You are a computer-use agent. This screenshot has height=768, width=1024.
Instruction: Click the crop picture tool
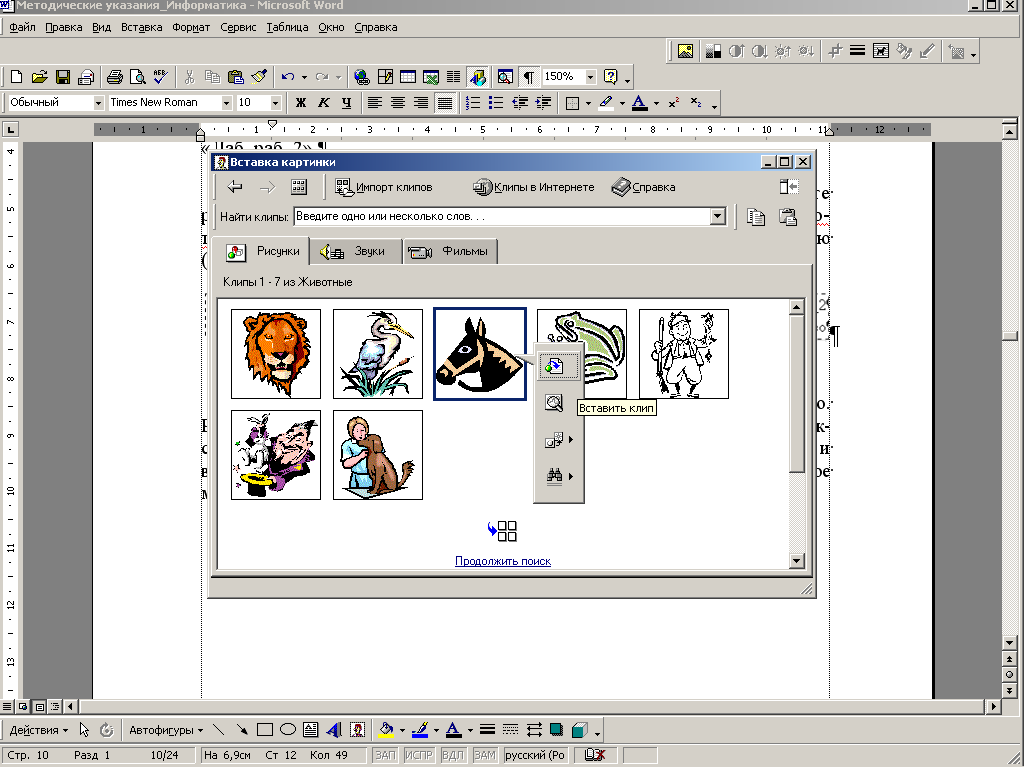835,51
